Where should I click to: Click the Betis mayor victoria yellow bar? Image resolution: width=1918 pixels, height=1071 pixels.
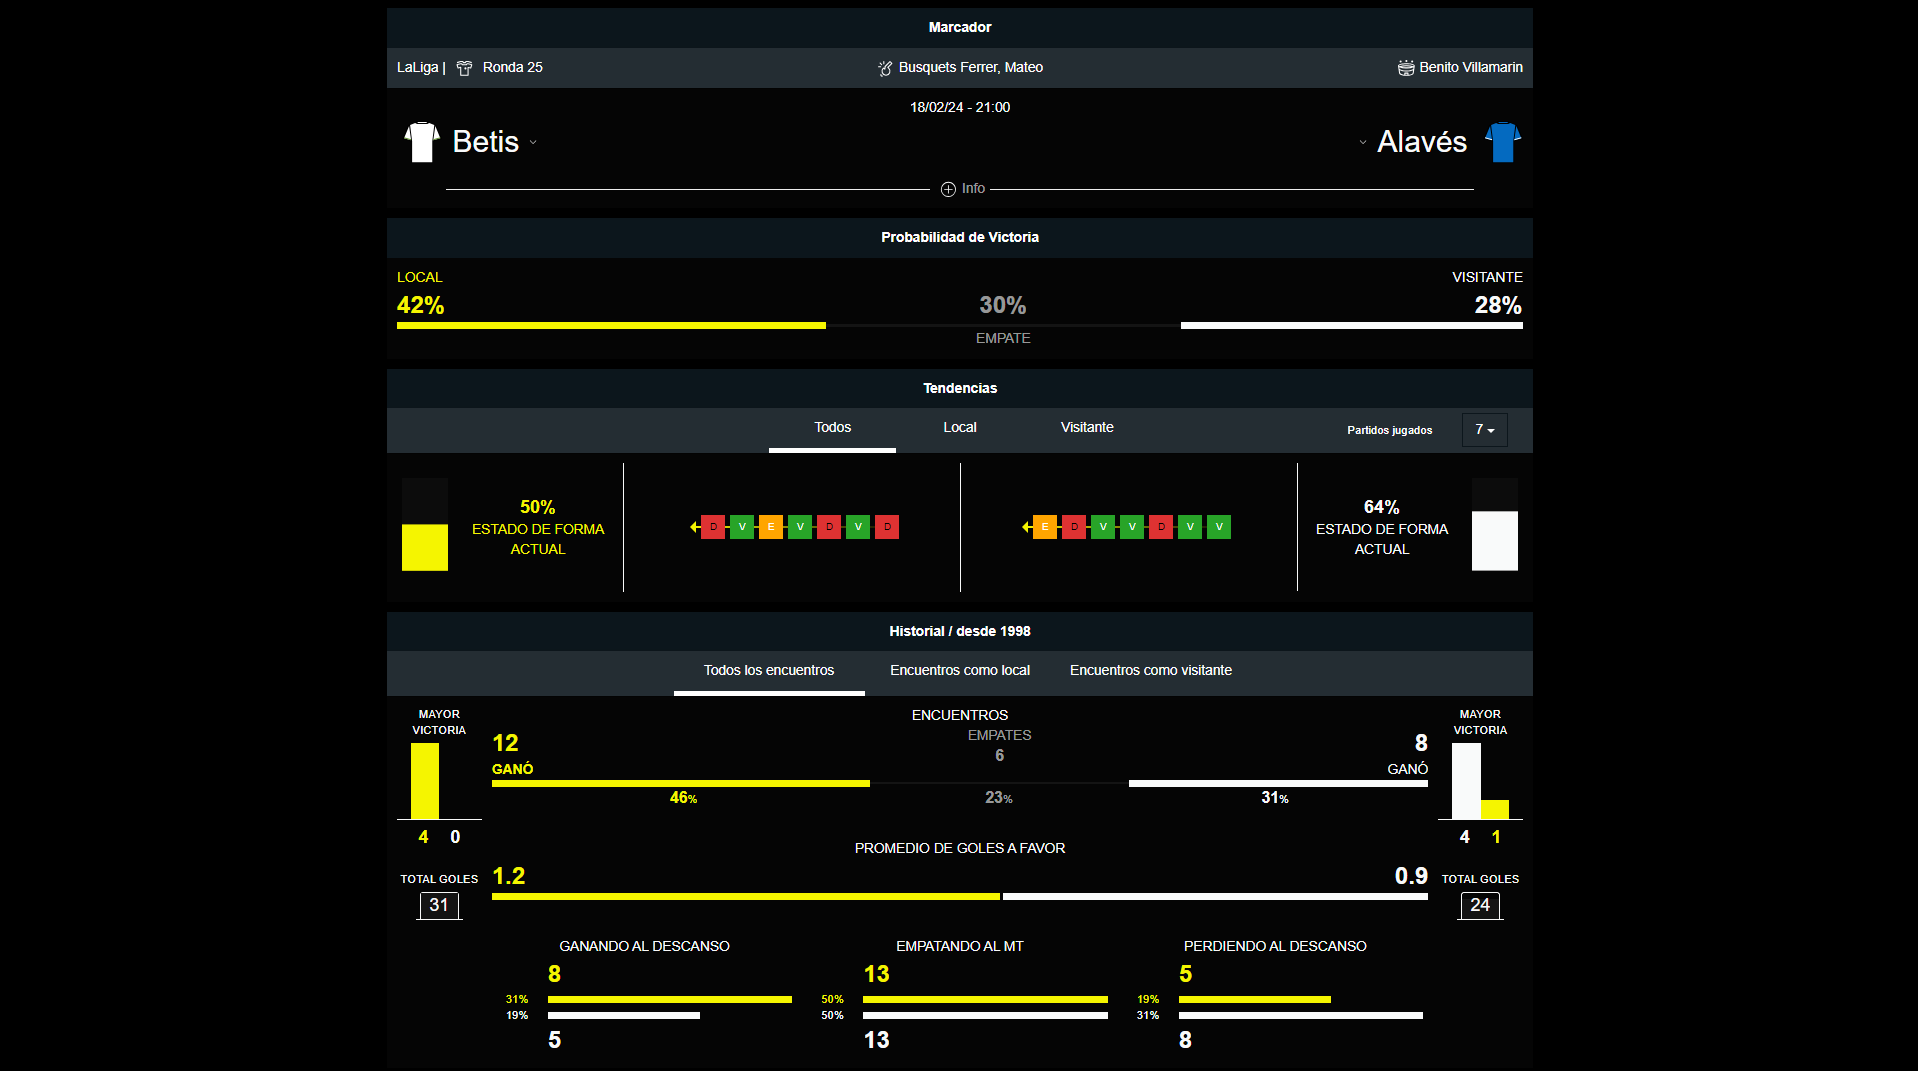point(425,781)
